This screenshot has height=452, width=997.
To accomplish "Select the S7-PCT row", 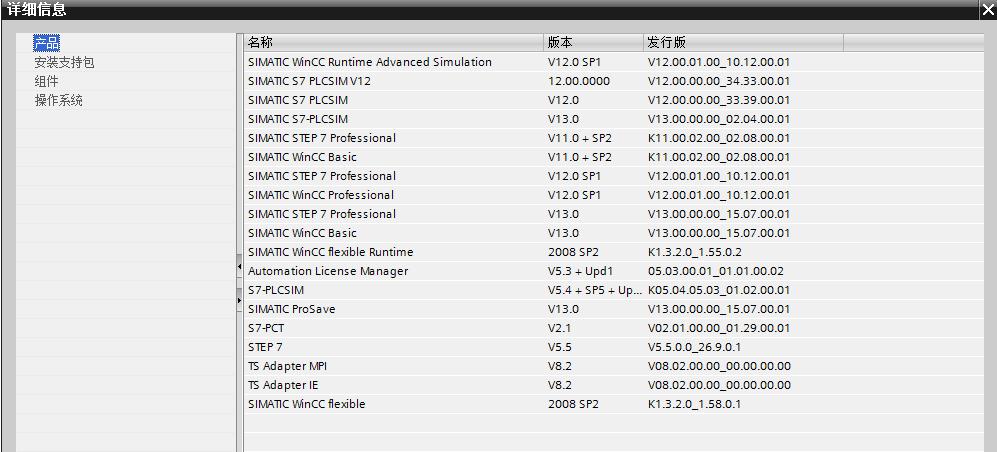I will coord(260,328).
